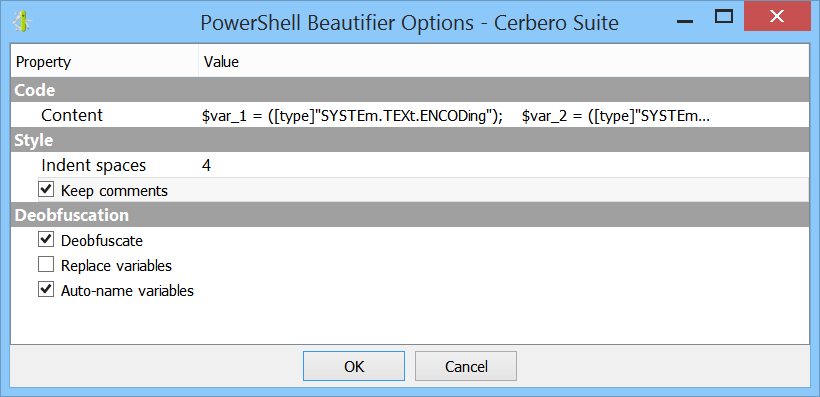Toggle the Keep comments checkbox
This screenshot has height=397, width=820.
pyautogui.click(x=46, y=190)
